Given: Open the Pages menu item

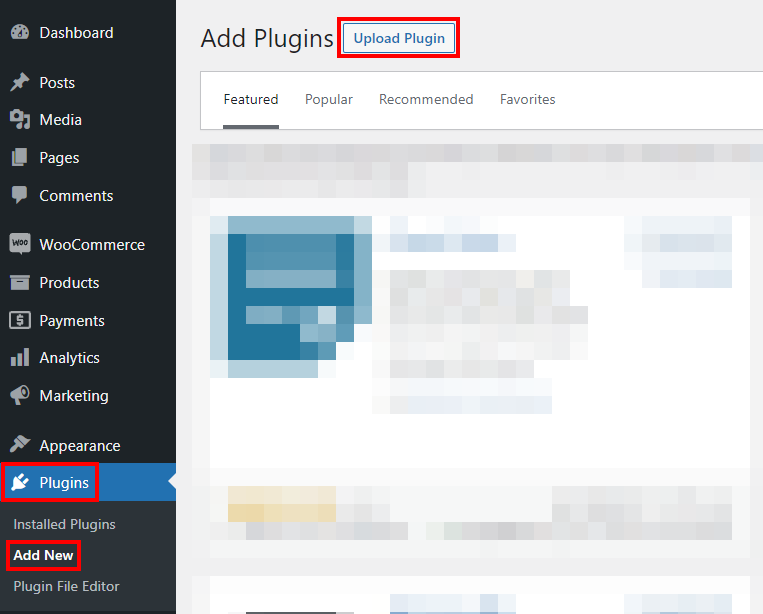Looking at the screenshot, I should click(x=59, y=158).
